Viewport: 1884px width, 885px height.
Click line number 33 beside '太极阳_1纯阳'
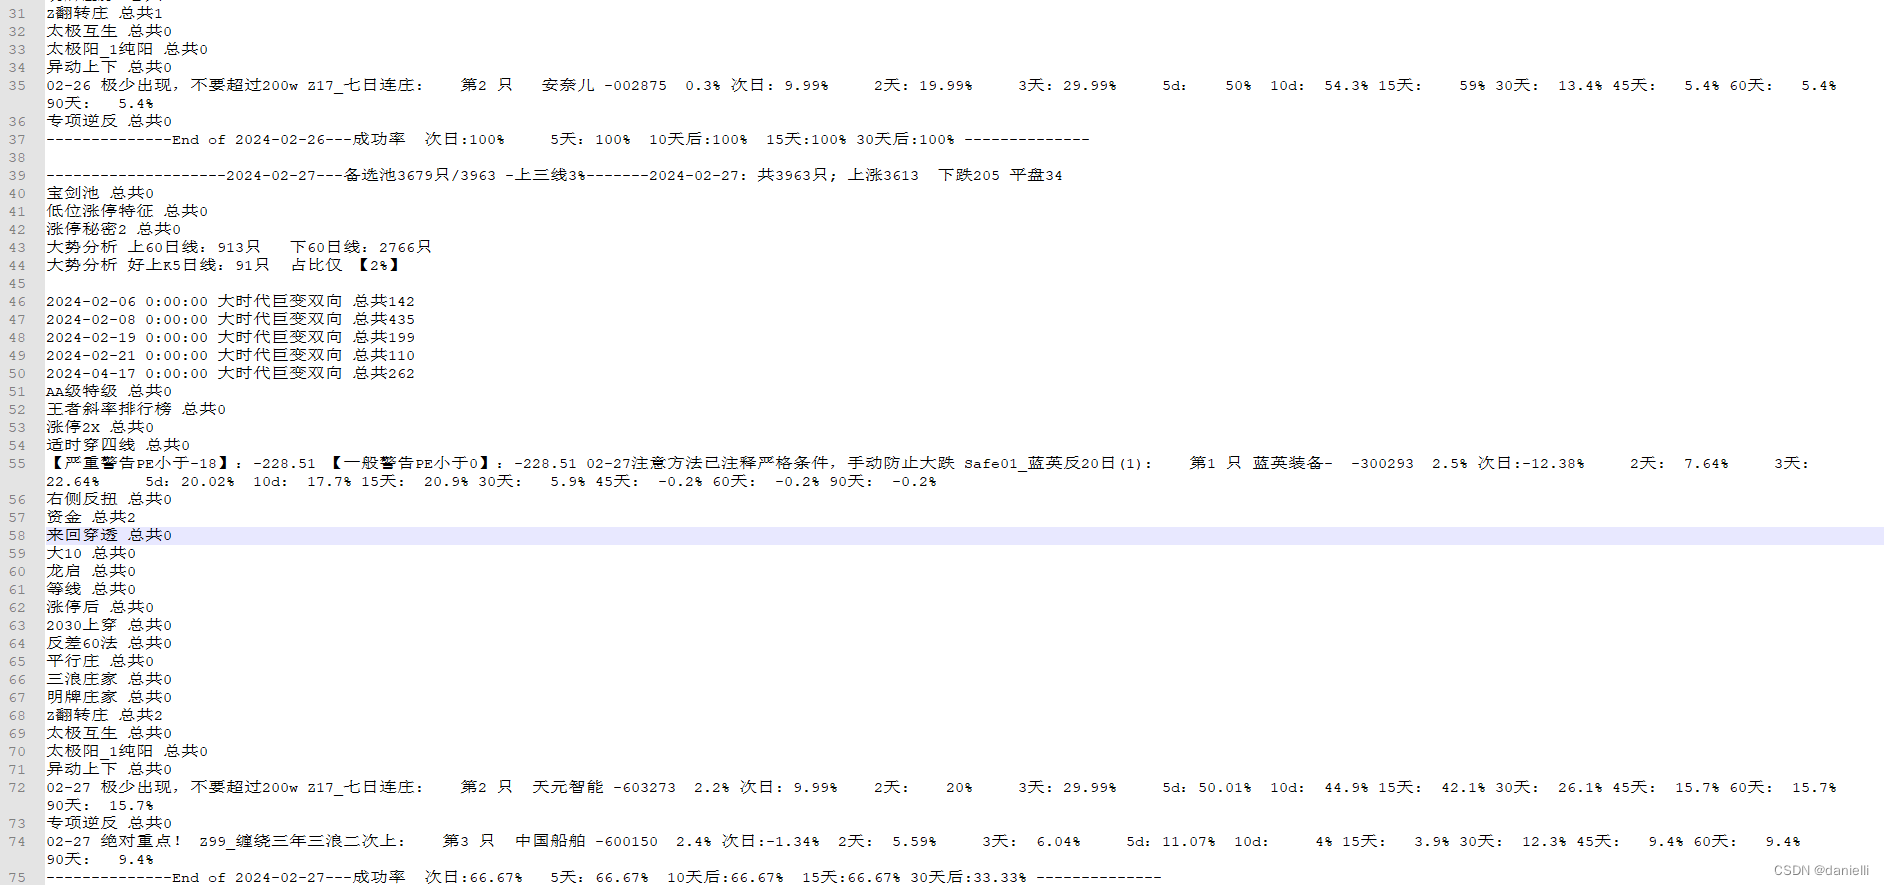17,49
